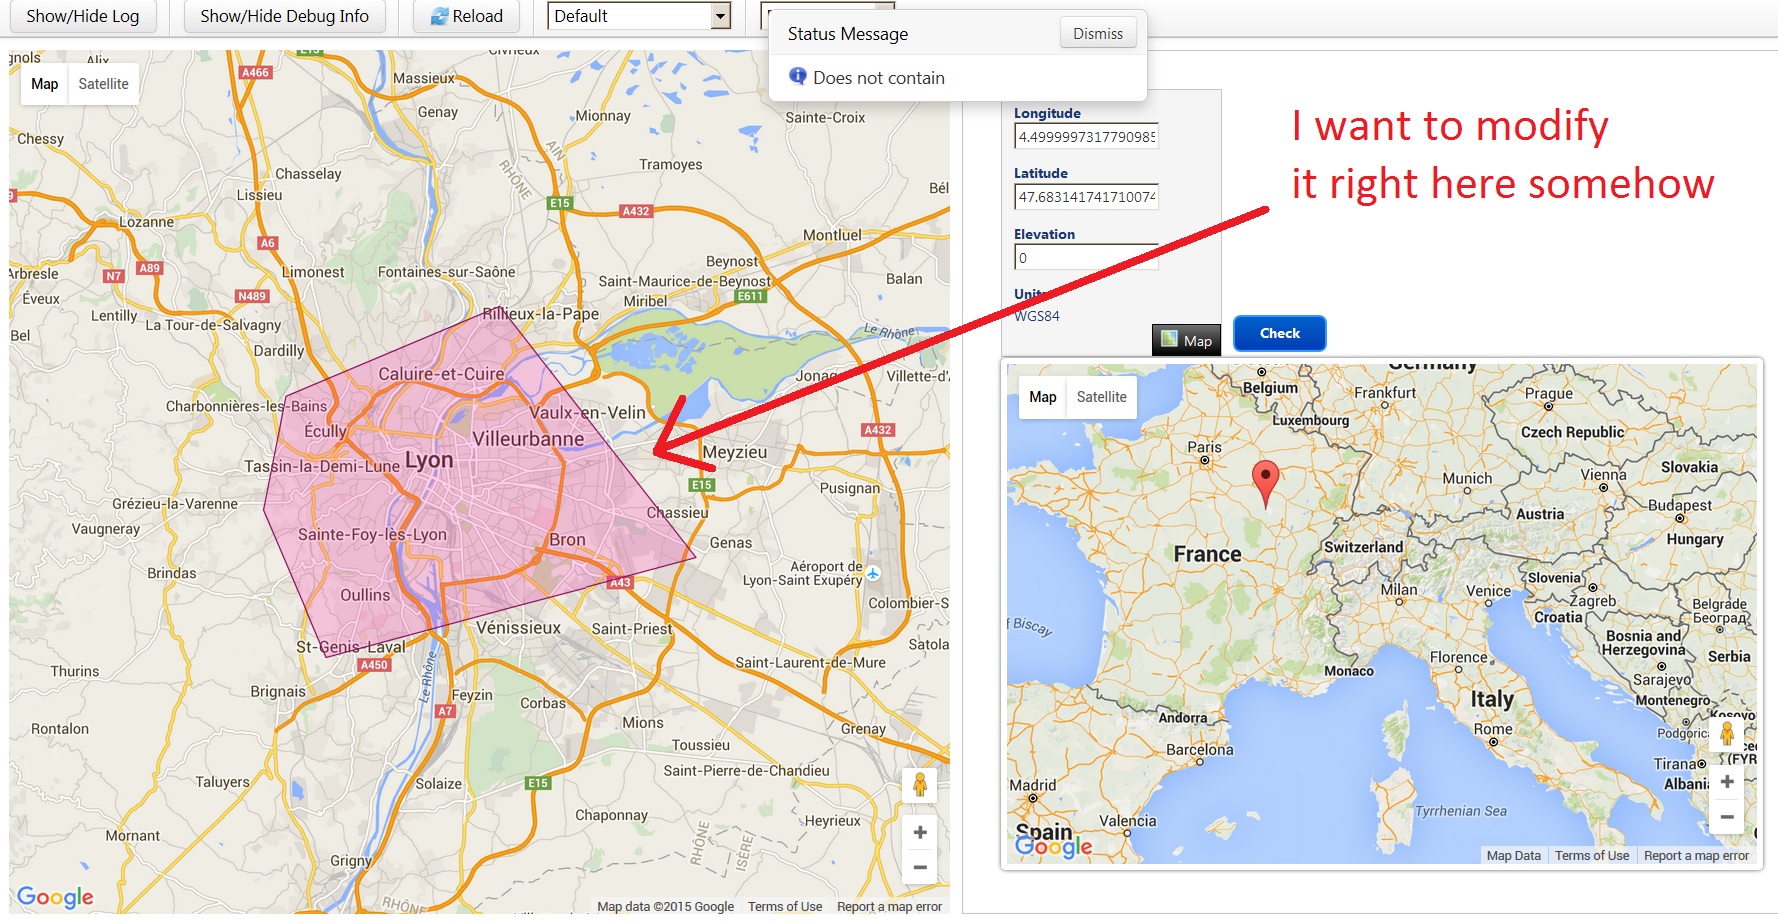Click the A466 road shield

[x=255, y=72]
